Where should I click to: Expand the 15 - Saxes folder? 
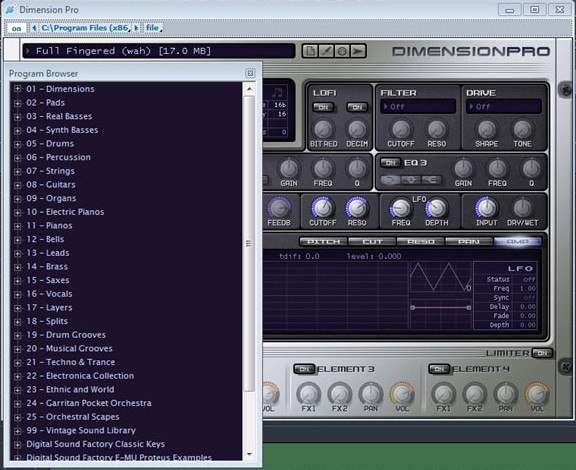point(17,281)
